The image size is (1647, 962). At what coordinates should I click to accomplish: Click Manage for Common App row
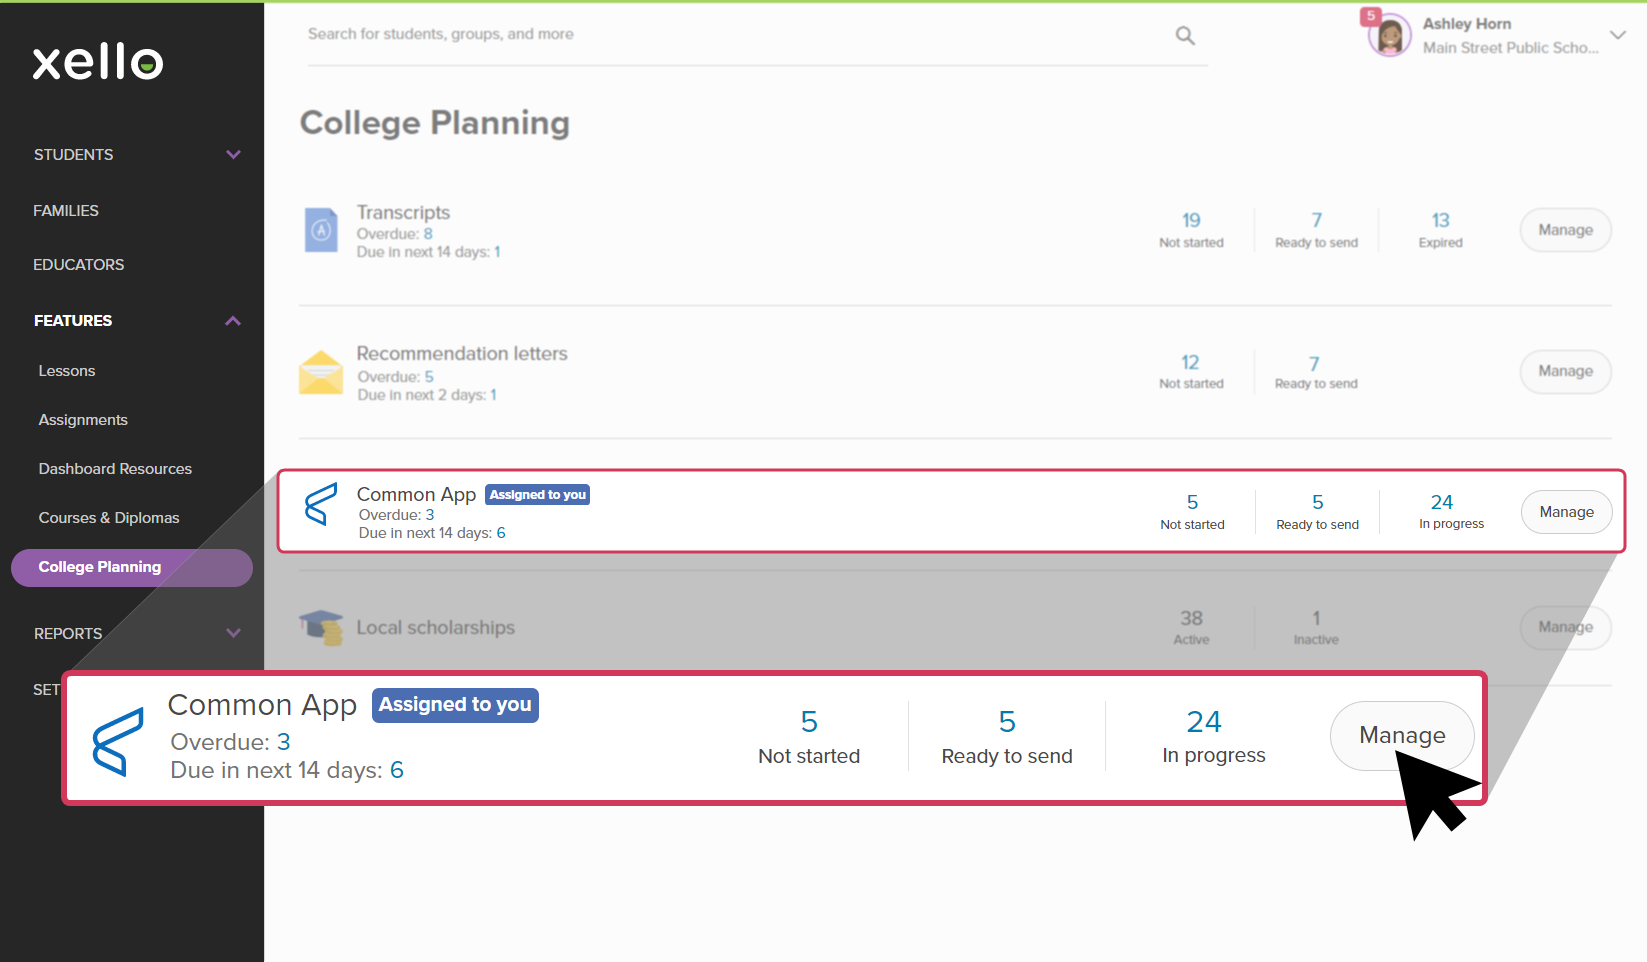click(x=1567, y=512)
